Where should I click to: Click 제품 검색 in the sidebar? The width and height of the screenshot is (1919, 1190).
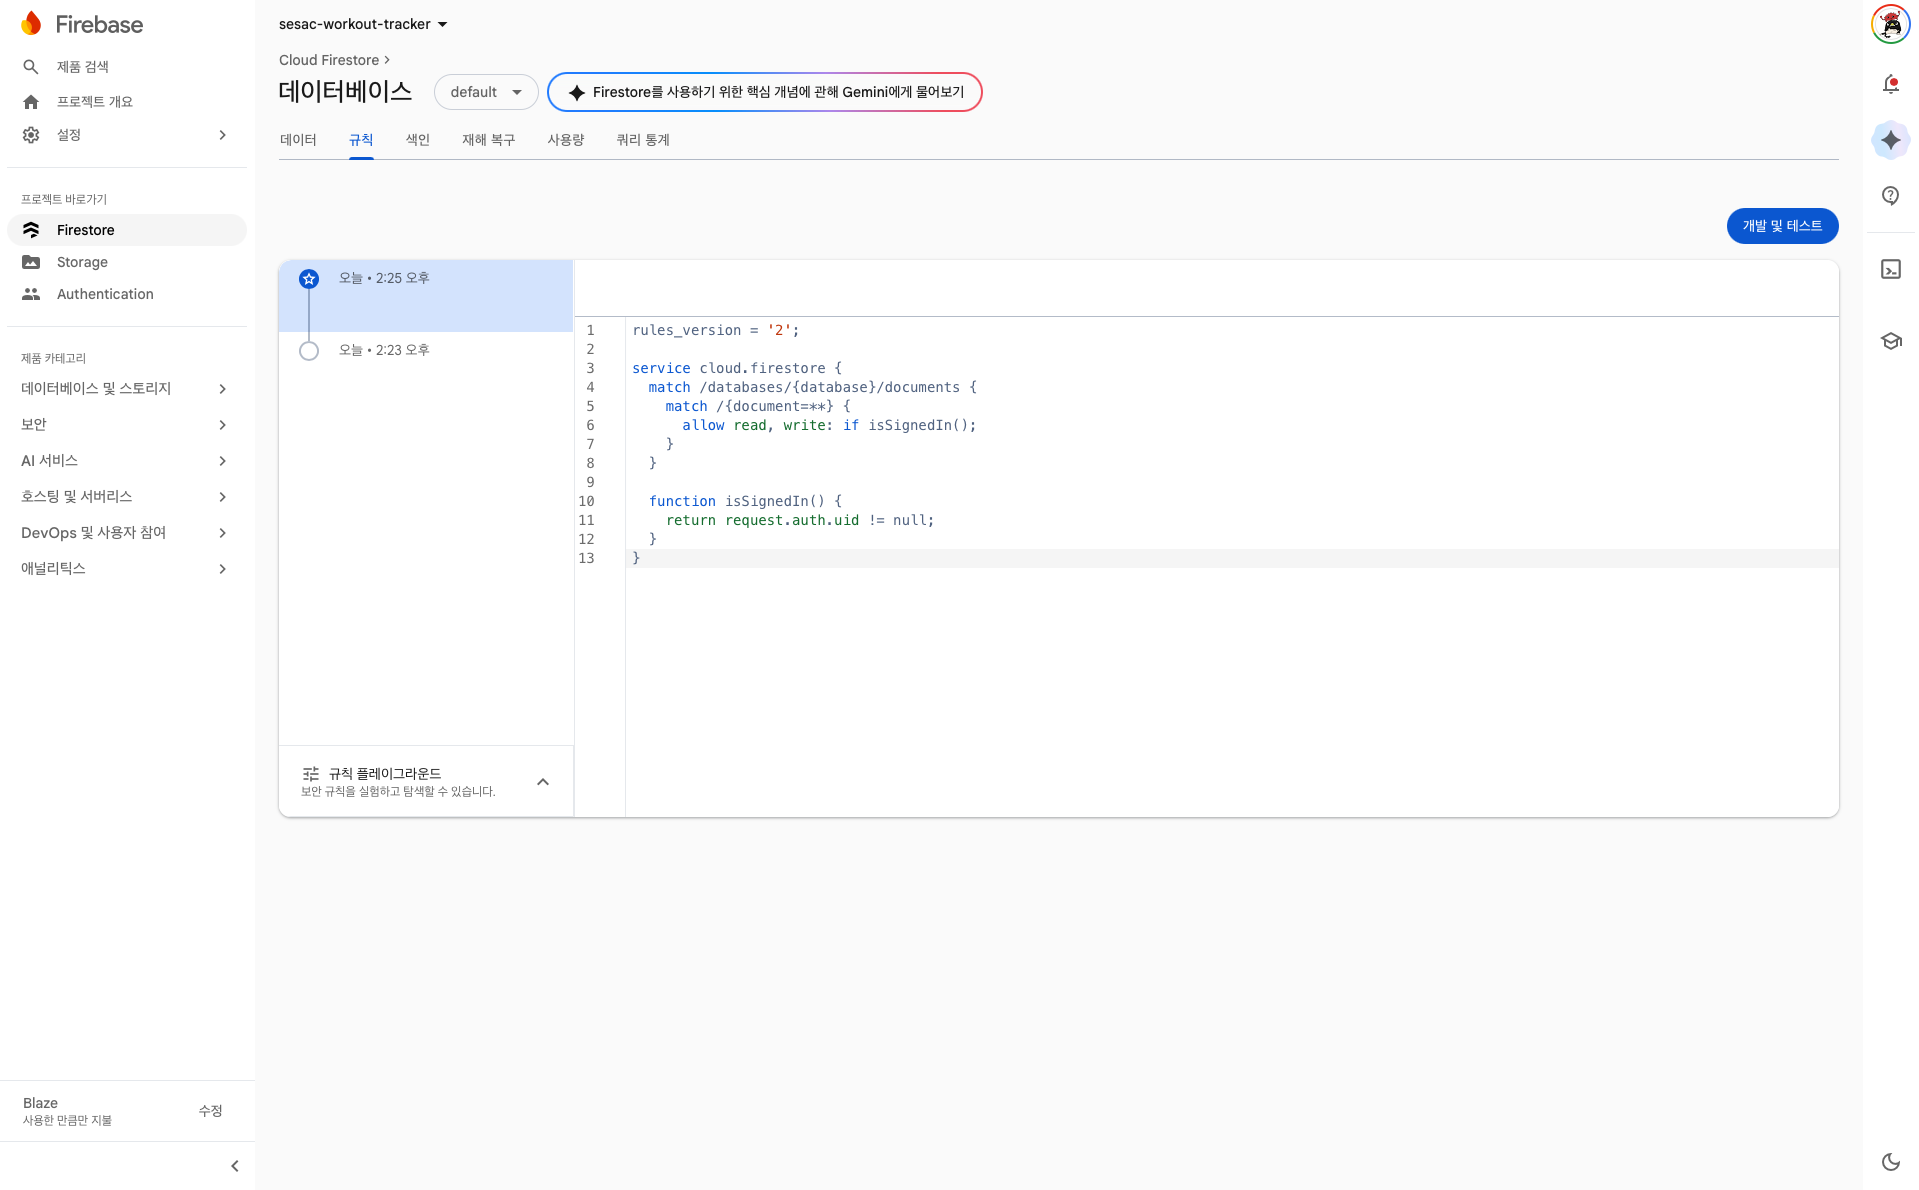point(127,67)
